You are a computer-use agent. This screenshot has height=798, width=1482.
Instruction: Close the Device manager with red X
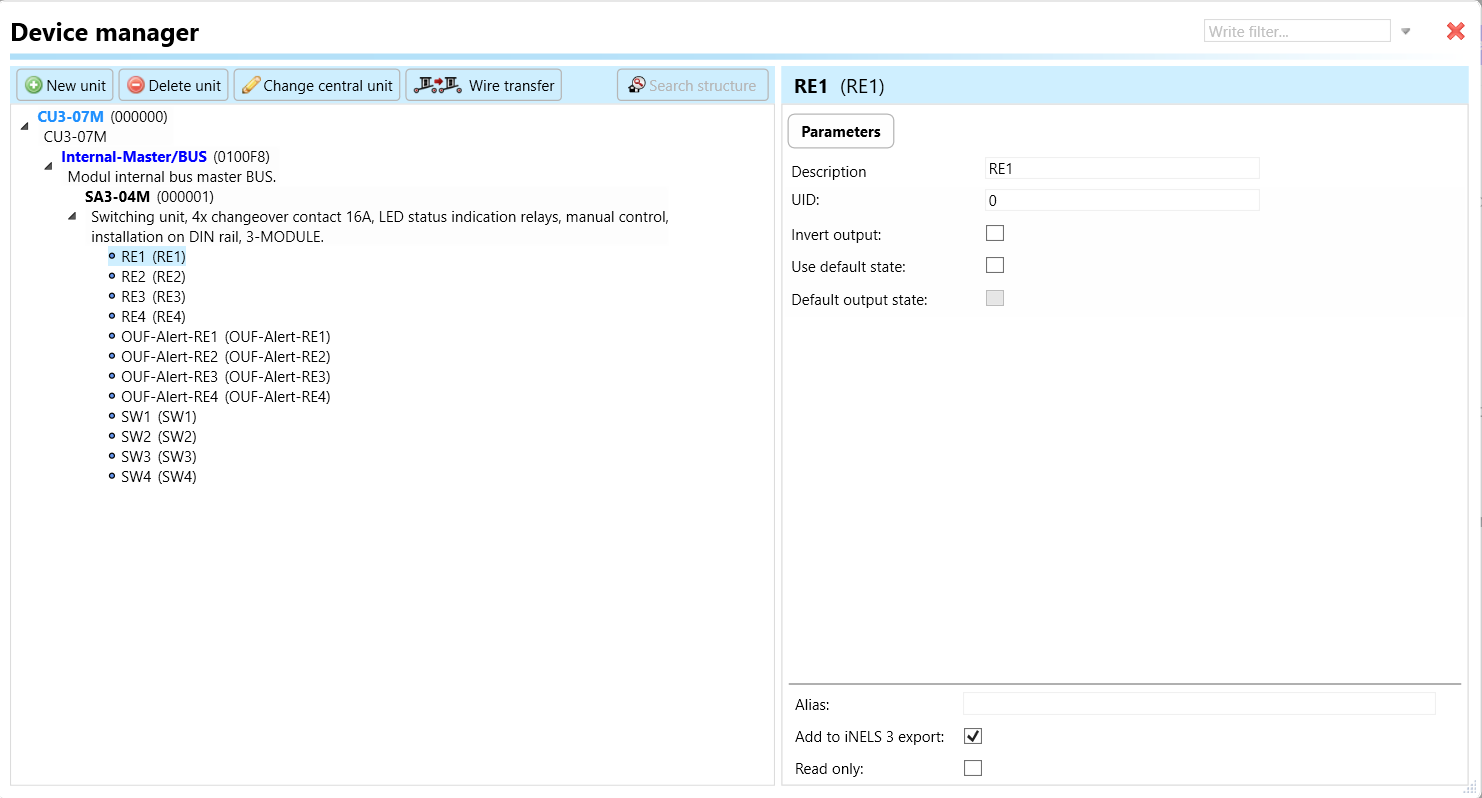(1455, 31)
